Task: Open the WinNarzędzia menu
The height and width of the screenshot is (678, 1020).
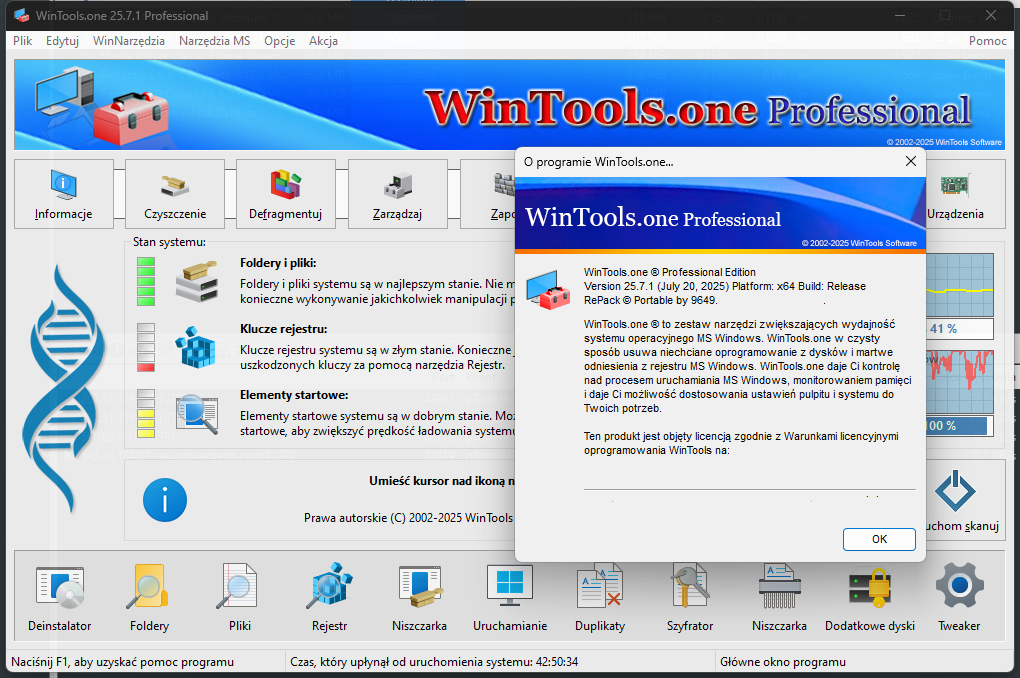Action: pyautogui.click(x=129, y=40)
